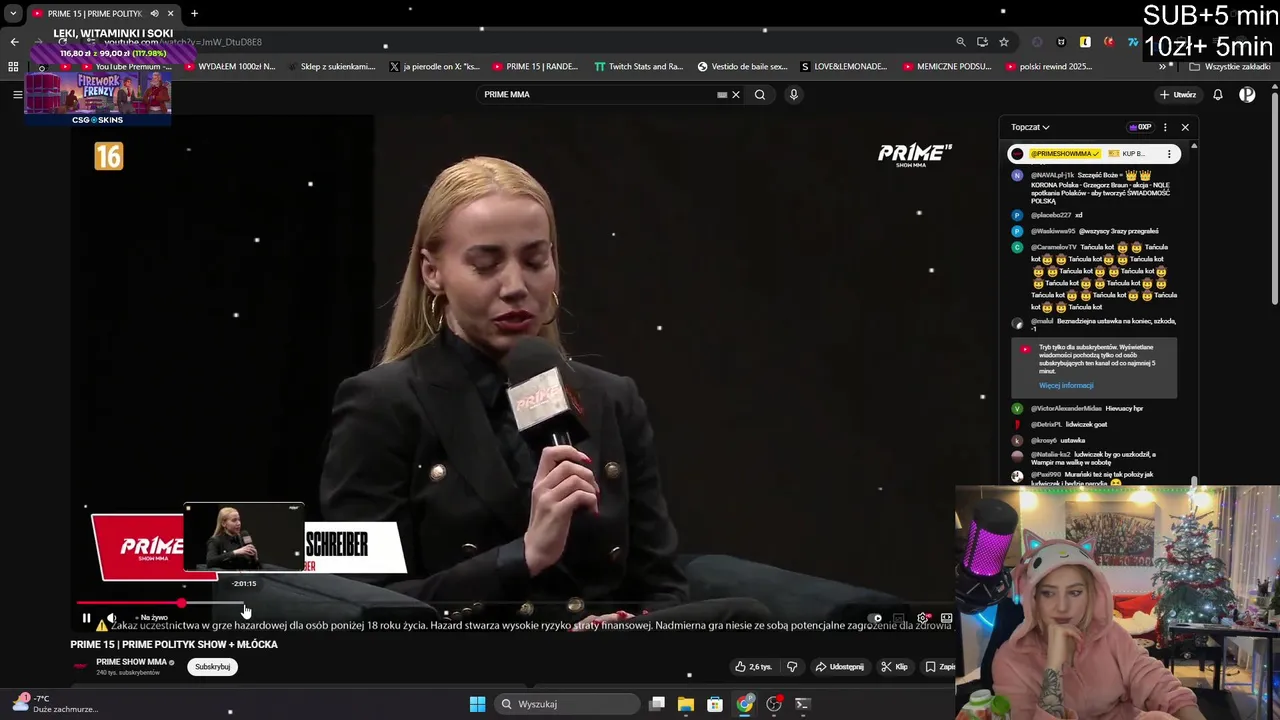
Task: Open a new browser tab
Action: tap(194, 13)
